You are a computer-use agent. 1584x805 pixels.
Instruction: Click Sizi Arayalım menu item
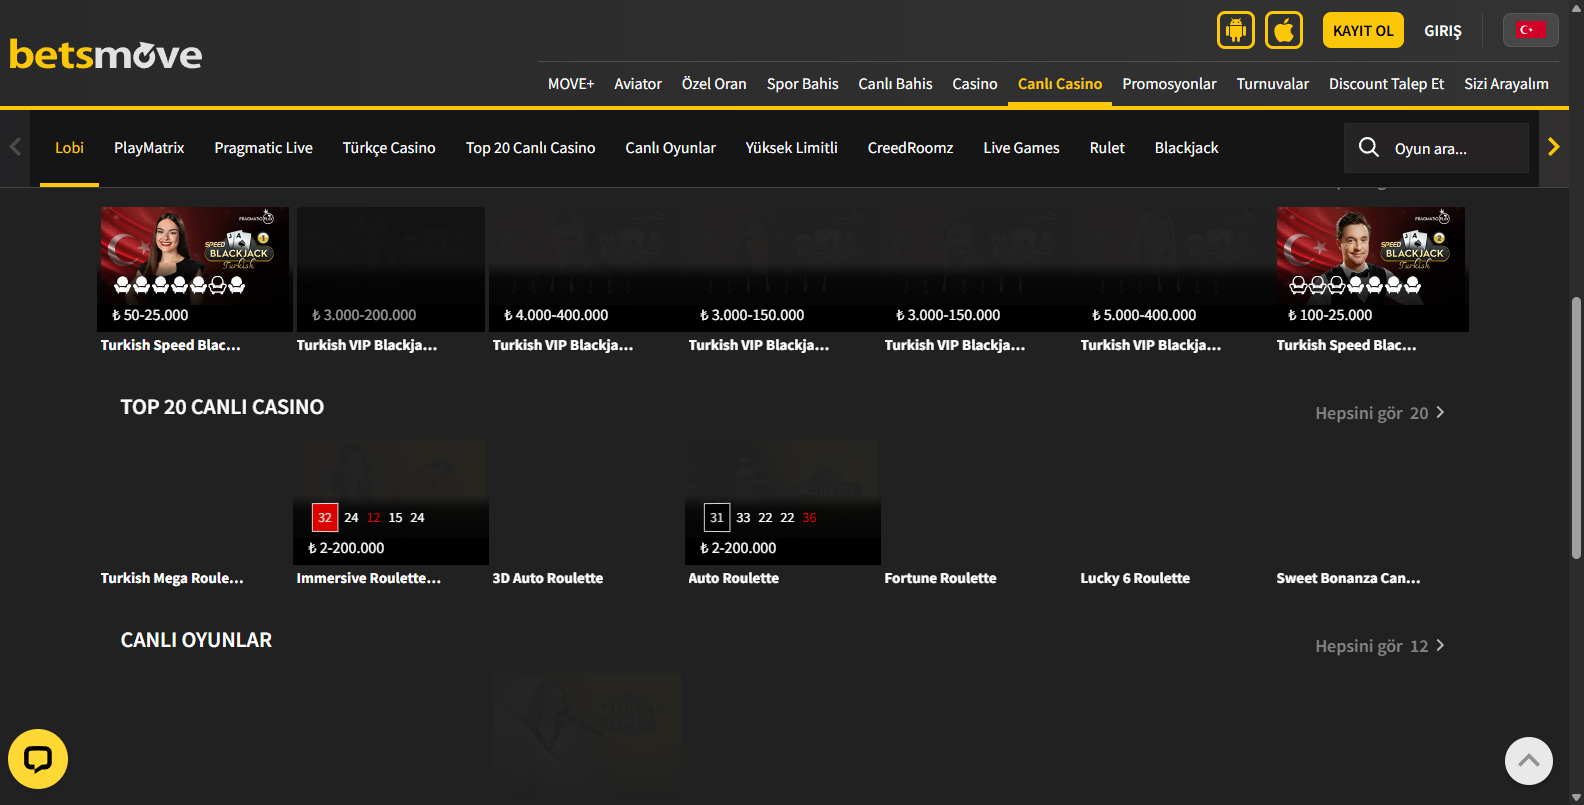tap(1506, 84)
